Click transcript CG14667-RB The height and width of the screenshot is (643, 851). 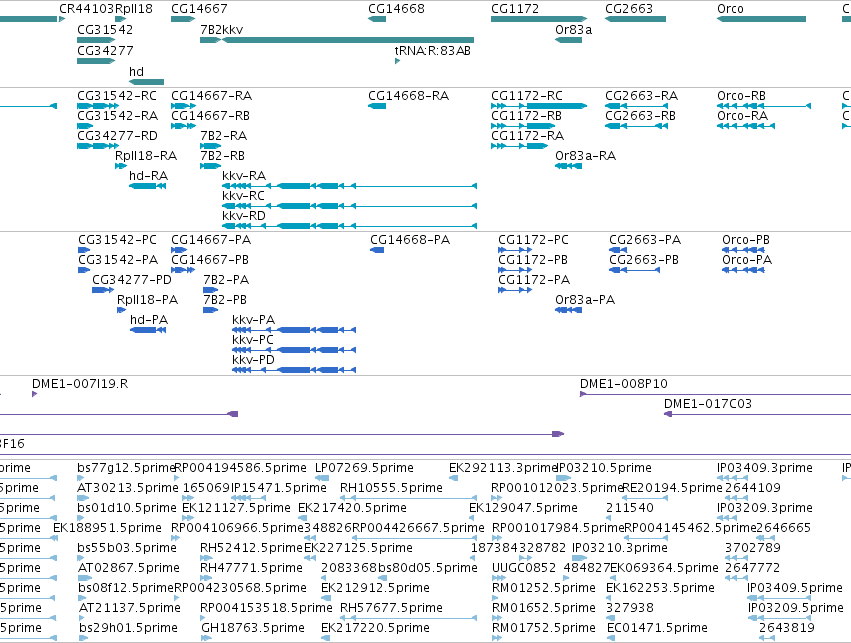[183, 126]
